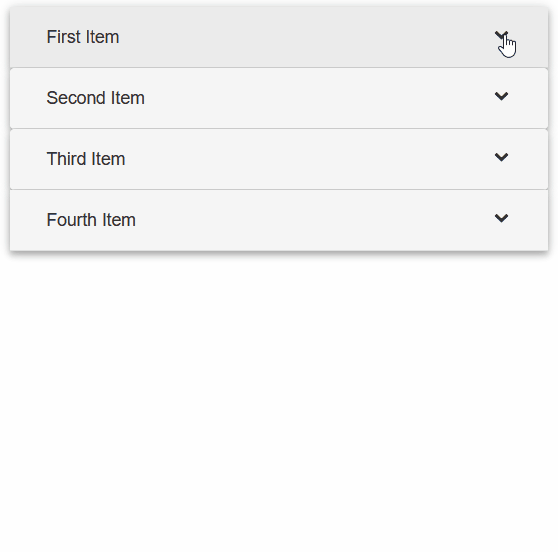This screenshot has width=558, height=552.
Task: Click the 'Third Item' heading label
Action: click(x=86, y=159)
